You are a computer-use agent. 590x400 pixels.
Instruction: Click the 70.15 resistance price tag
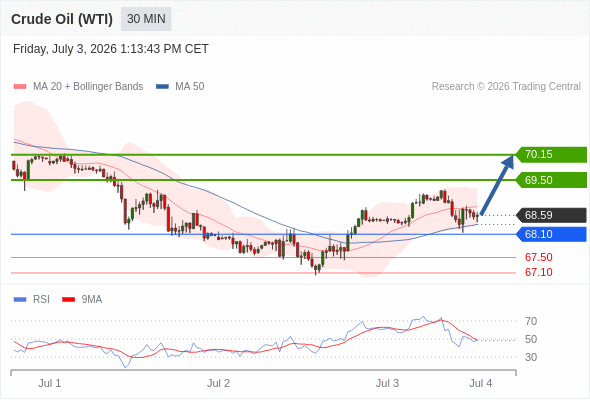[x=550, y=155]
